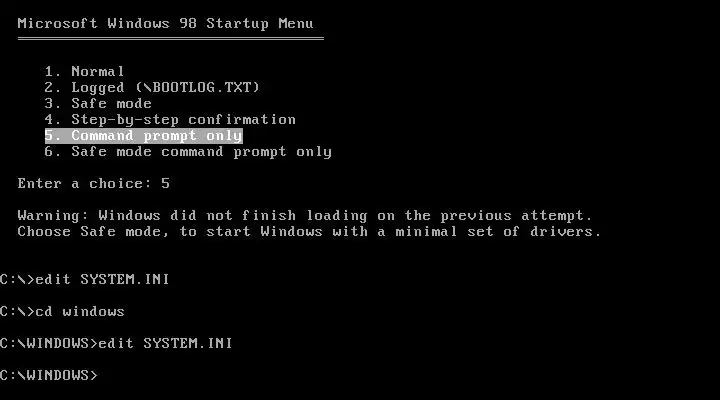The width and height of the screenshot is (720, 400).
Task: Select the Normal startup option
Action: 84,72
